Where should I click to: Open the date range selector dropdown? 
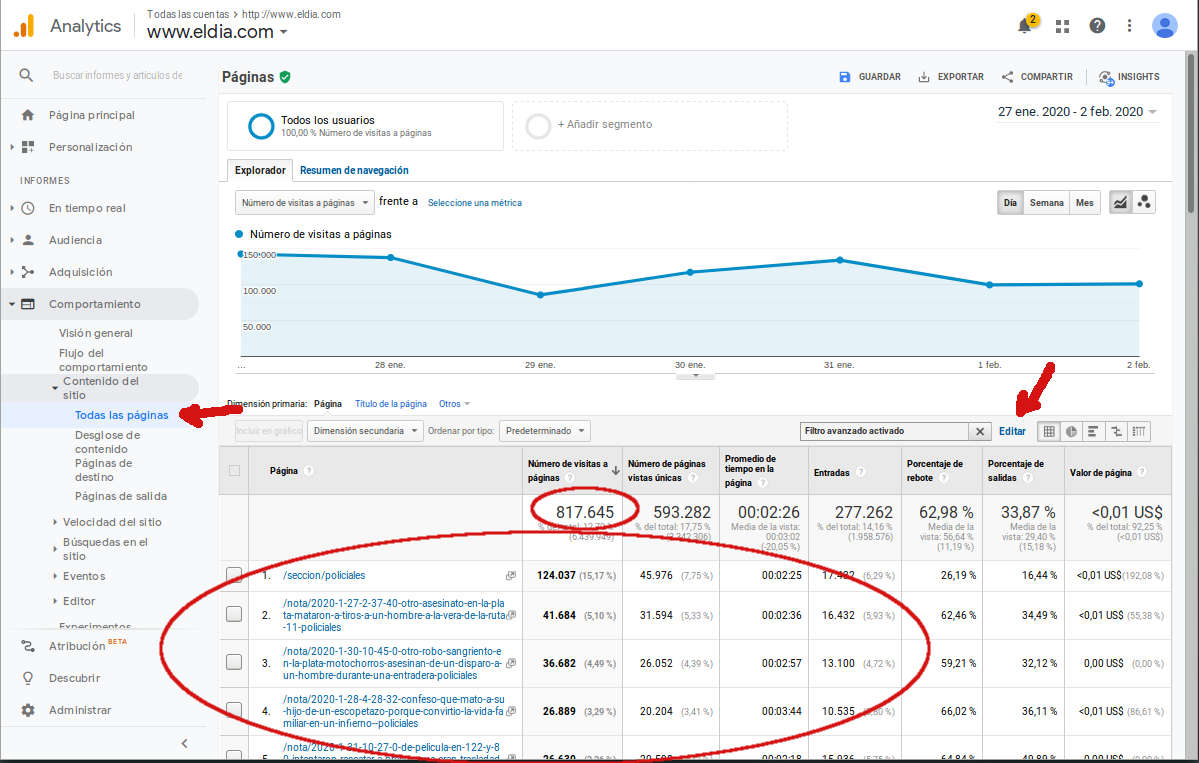[x=1077, y=112]
